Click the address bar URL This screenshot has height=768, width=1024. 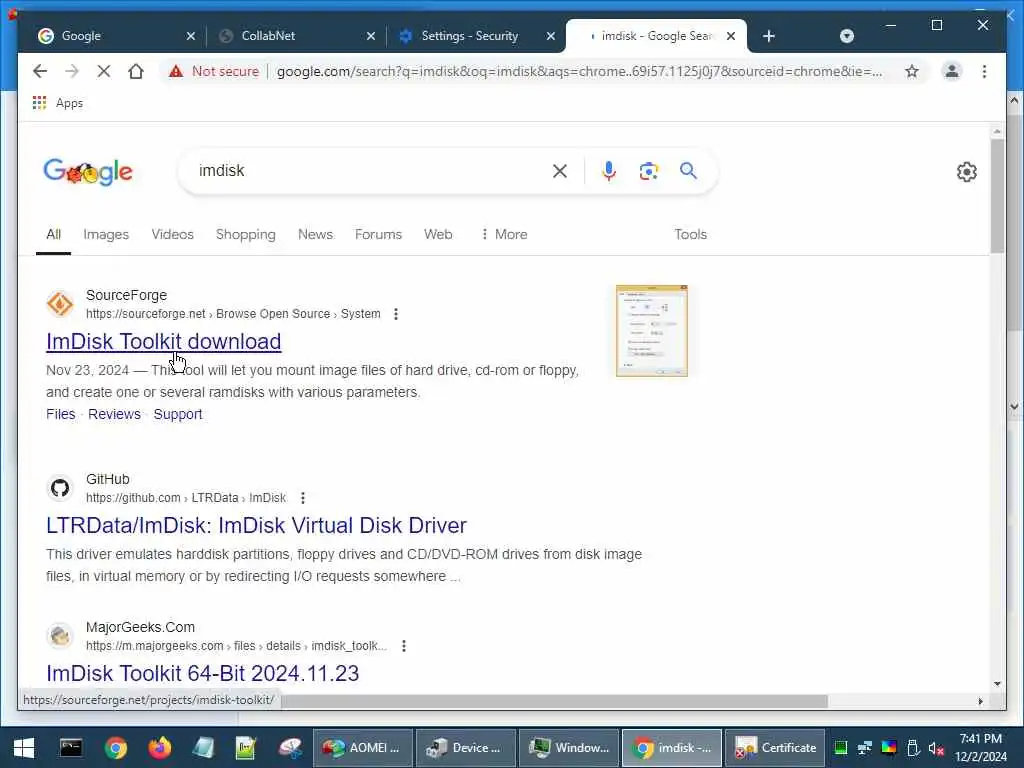tap(579, 71)
